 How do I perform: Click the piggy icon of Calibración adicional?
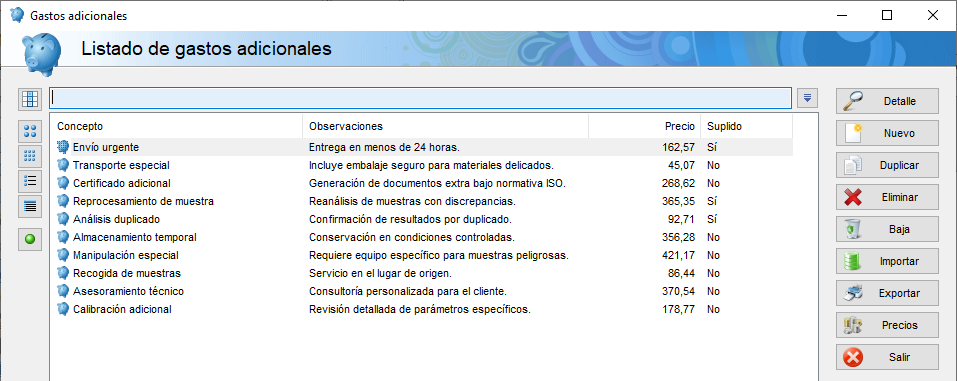pyautogui.click(x=63, y=309)
